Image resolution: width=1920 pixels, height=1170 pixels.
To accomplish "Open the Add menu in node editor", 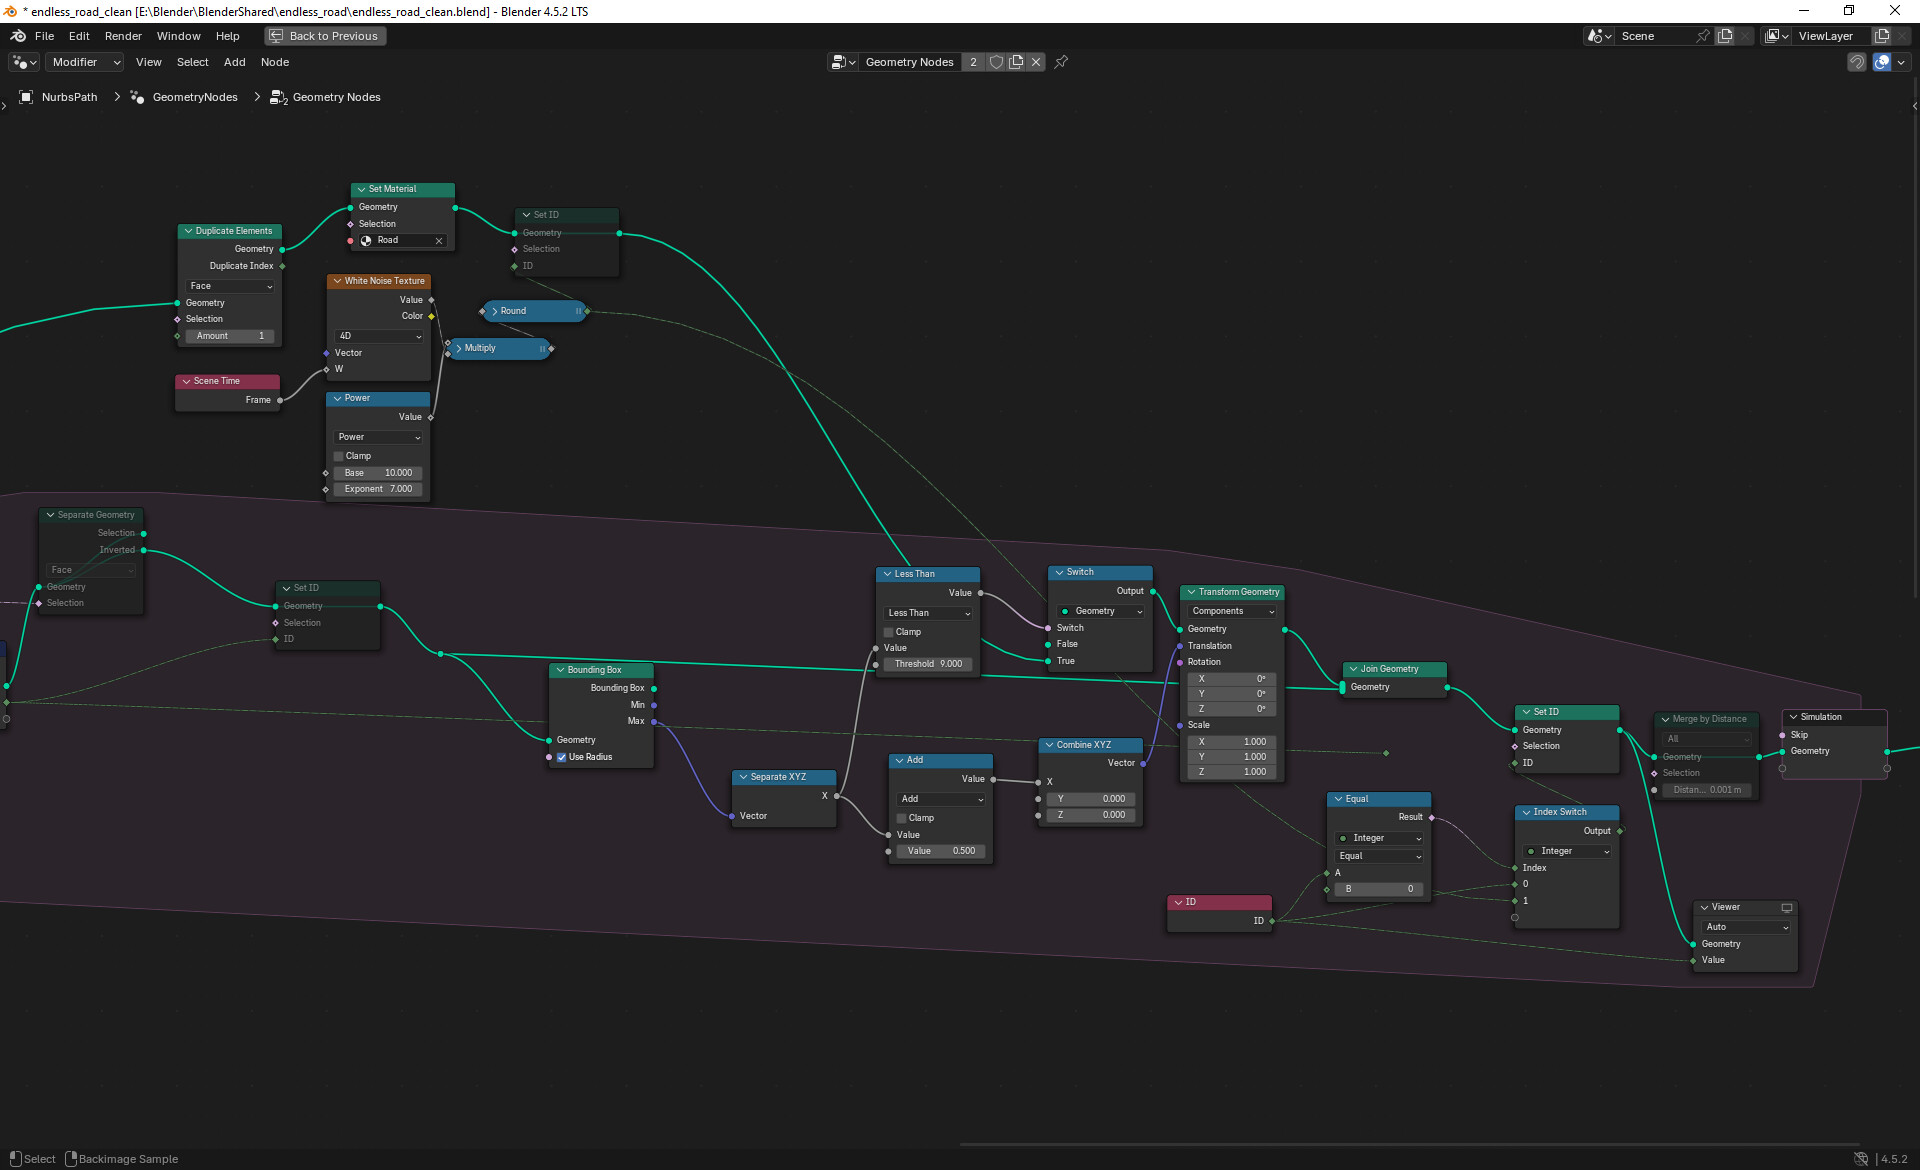I will tap(234, 62).
